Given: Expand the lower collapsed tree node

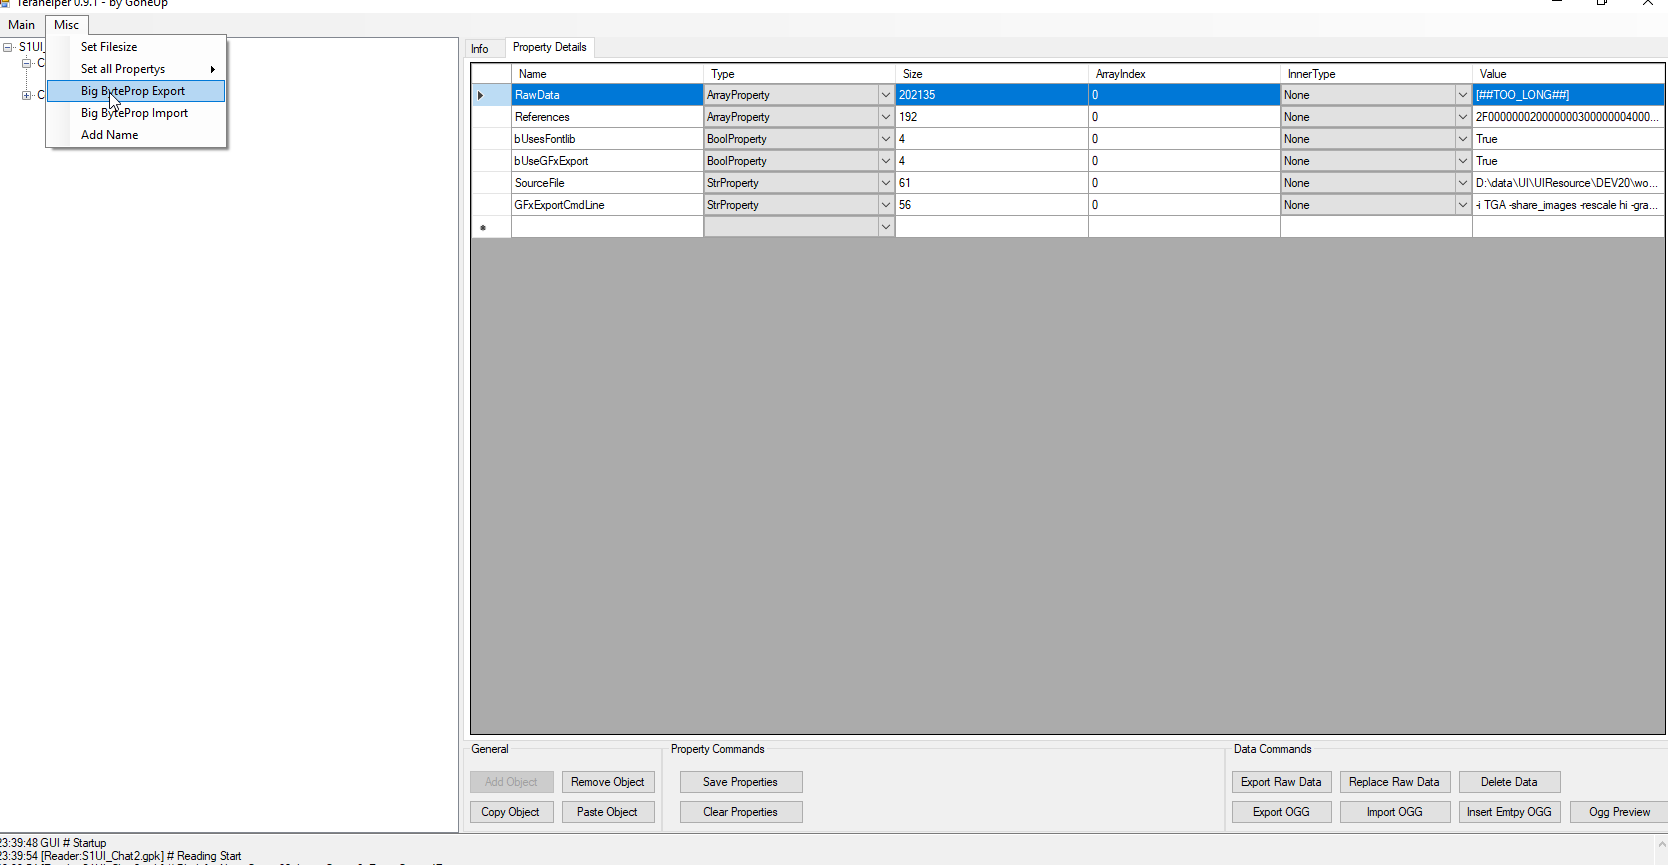Looking at the screenshot, I should tap(26, 95).
